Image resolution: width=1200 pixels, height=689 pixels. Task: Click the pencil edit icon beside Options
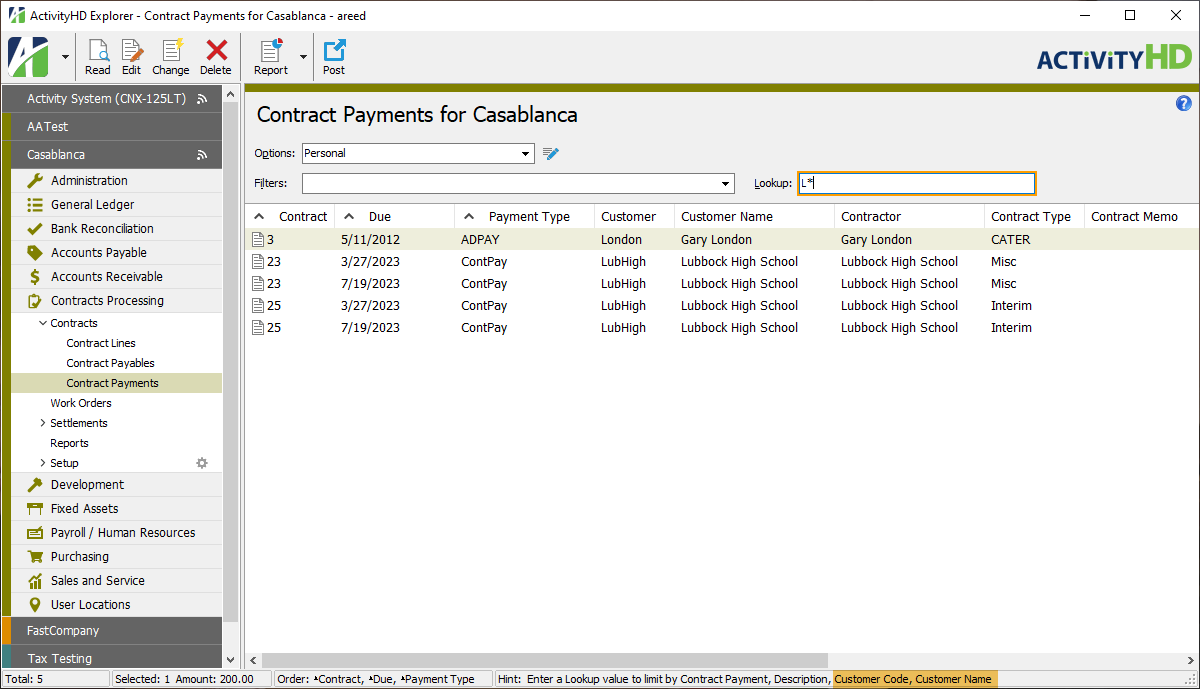550,153
